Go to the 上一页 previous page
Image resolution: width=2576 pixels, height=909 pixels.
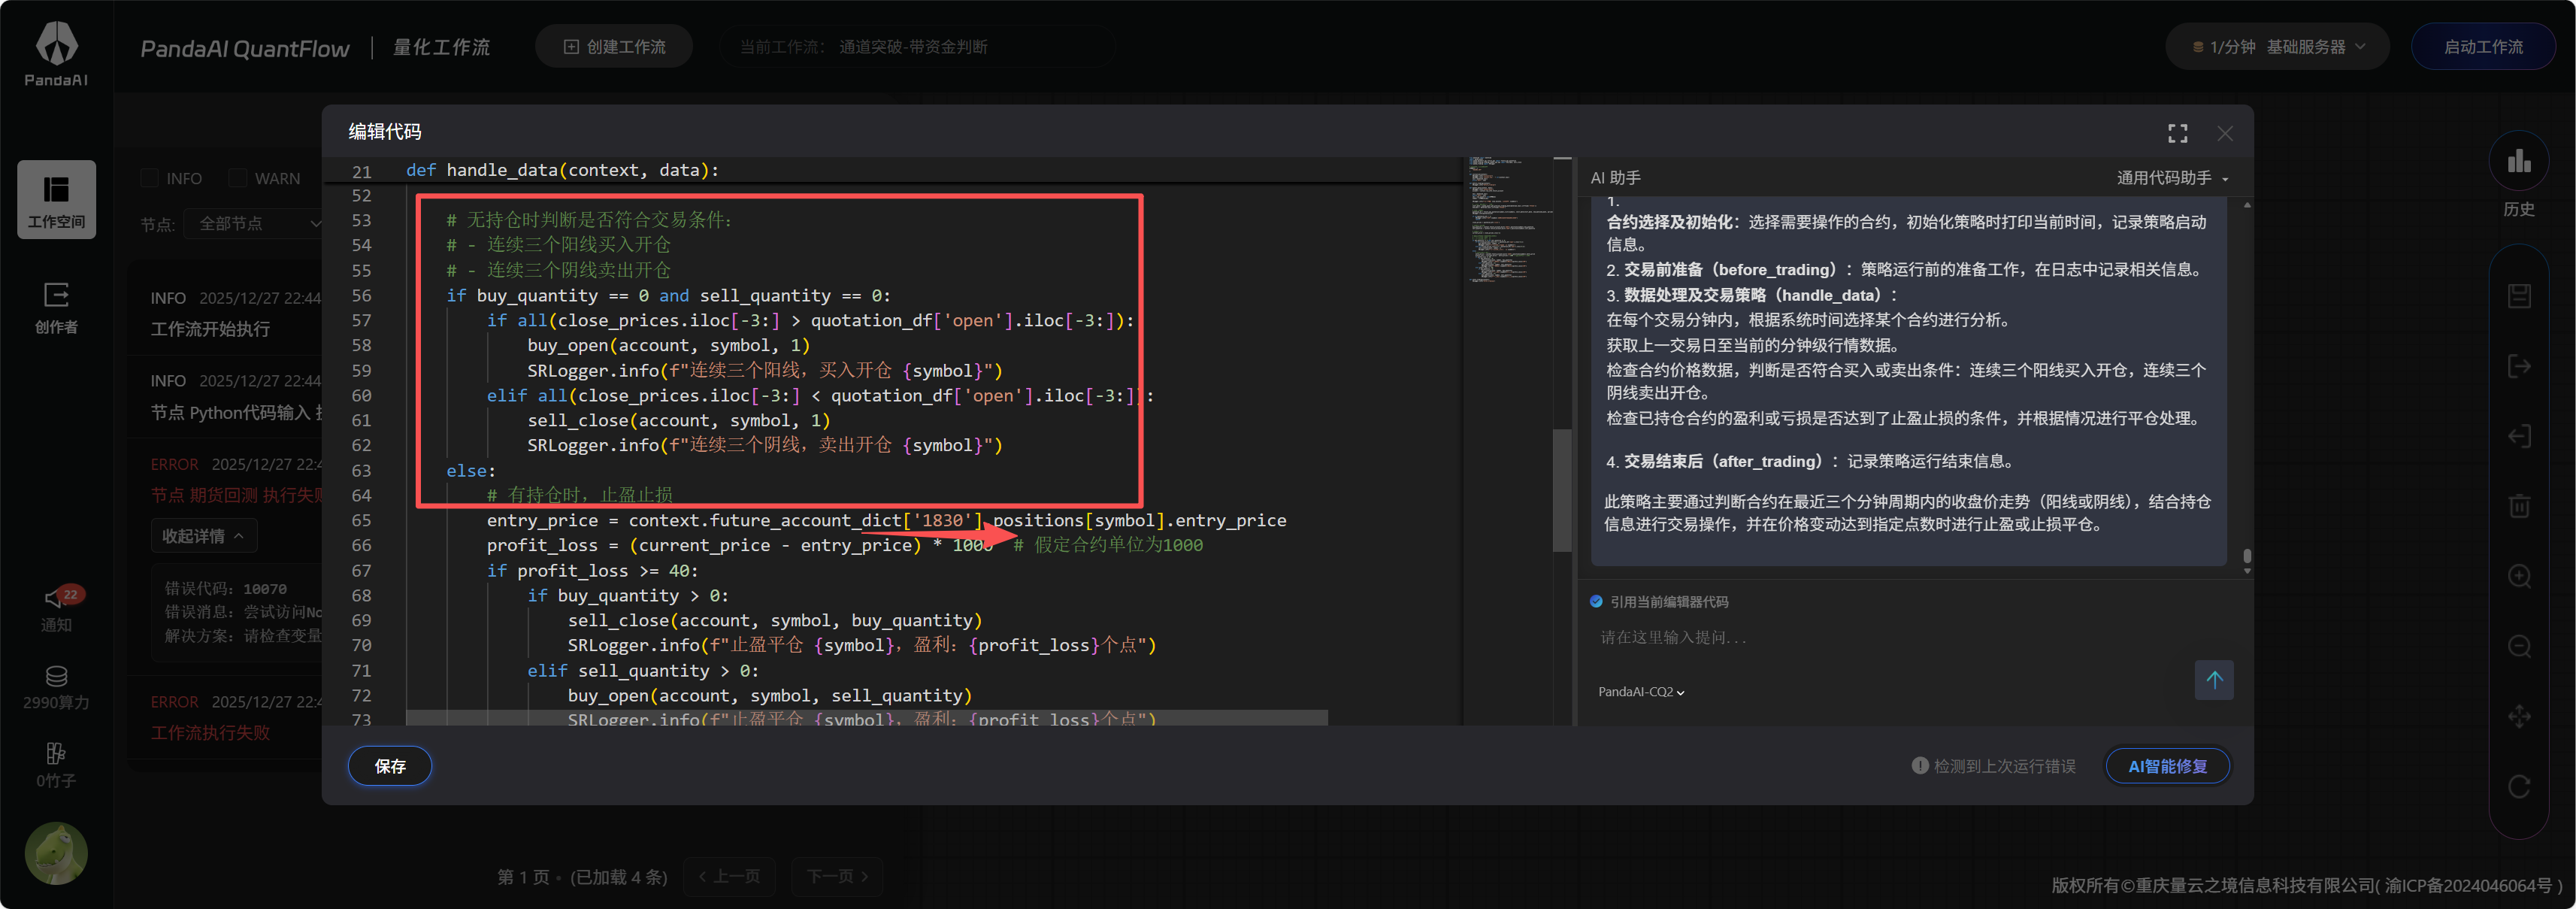[x=730, y=877]
